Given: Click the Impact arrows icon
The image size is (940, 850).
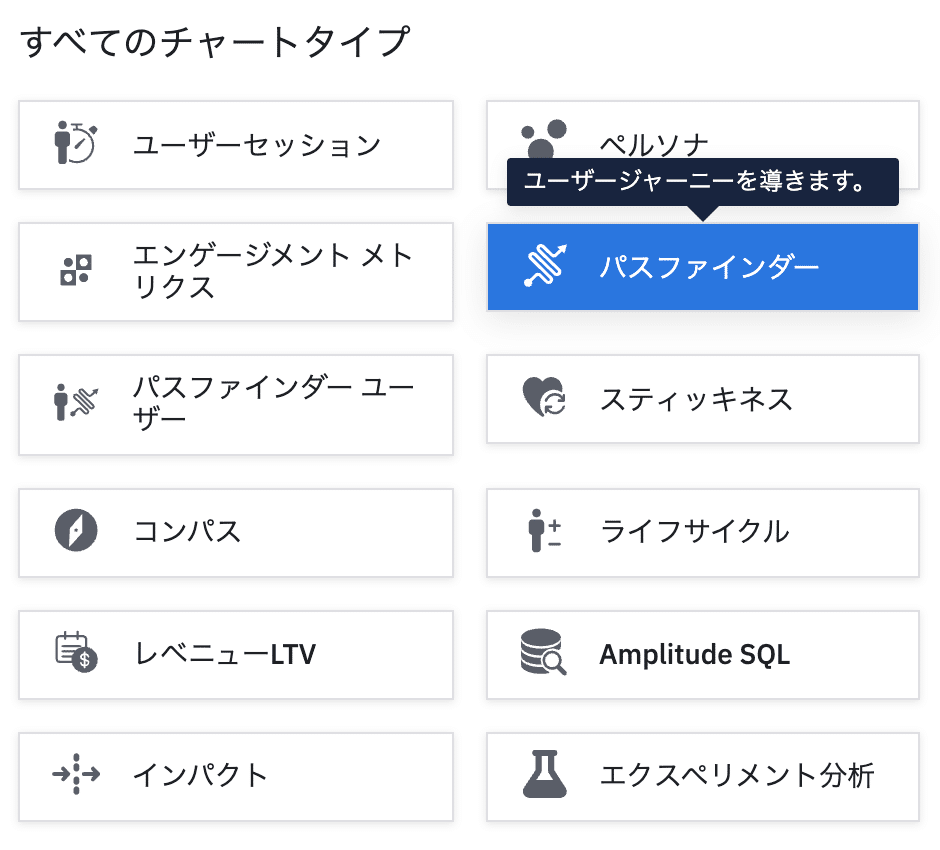Looking at the screenshot, I should click(x=76, y=775).
